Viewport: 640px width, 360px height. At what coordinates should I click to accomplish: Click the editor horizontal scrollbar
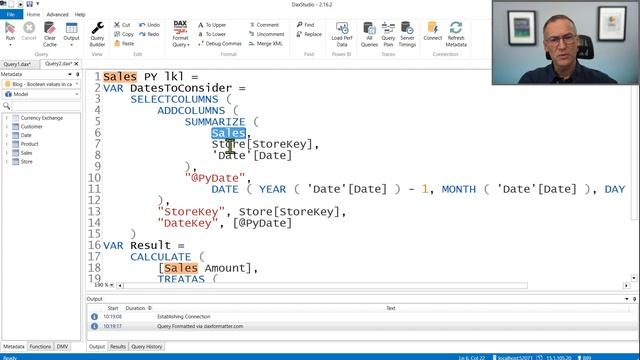[x=325, y=286]
